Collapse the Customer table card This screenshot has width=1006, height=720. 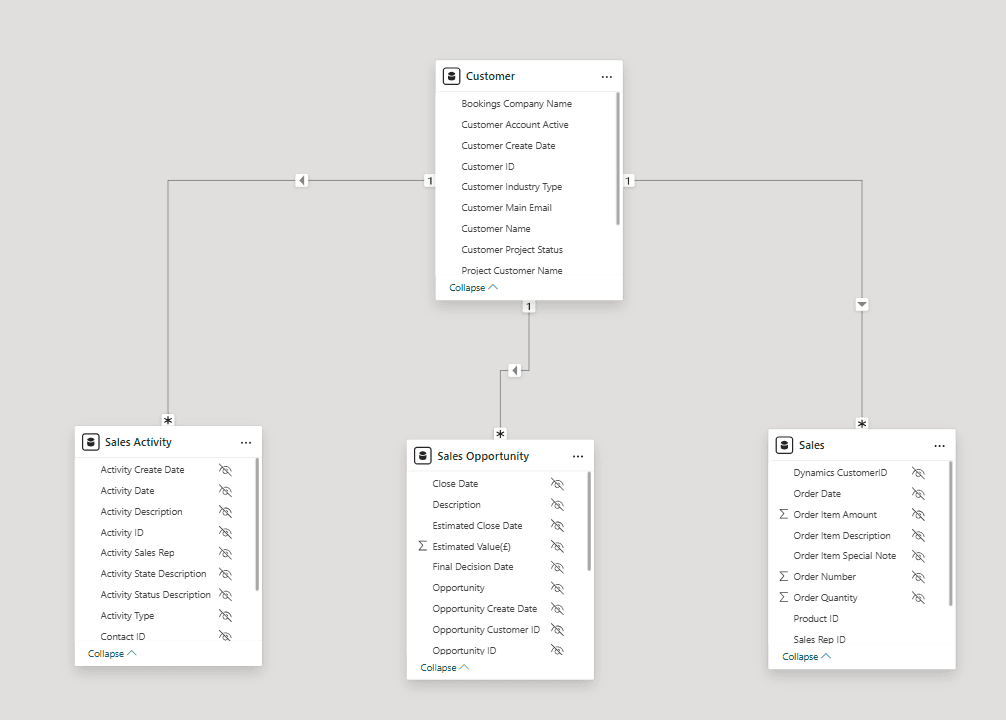point(473,288)
